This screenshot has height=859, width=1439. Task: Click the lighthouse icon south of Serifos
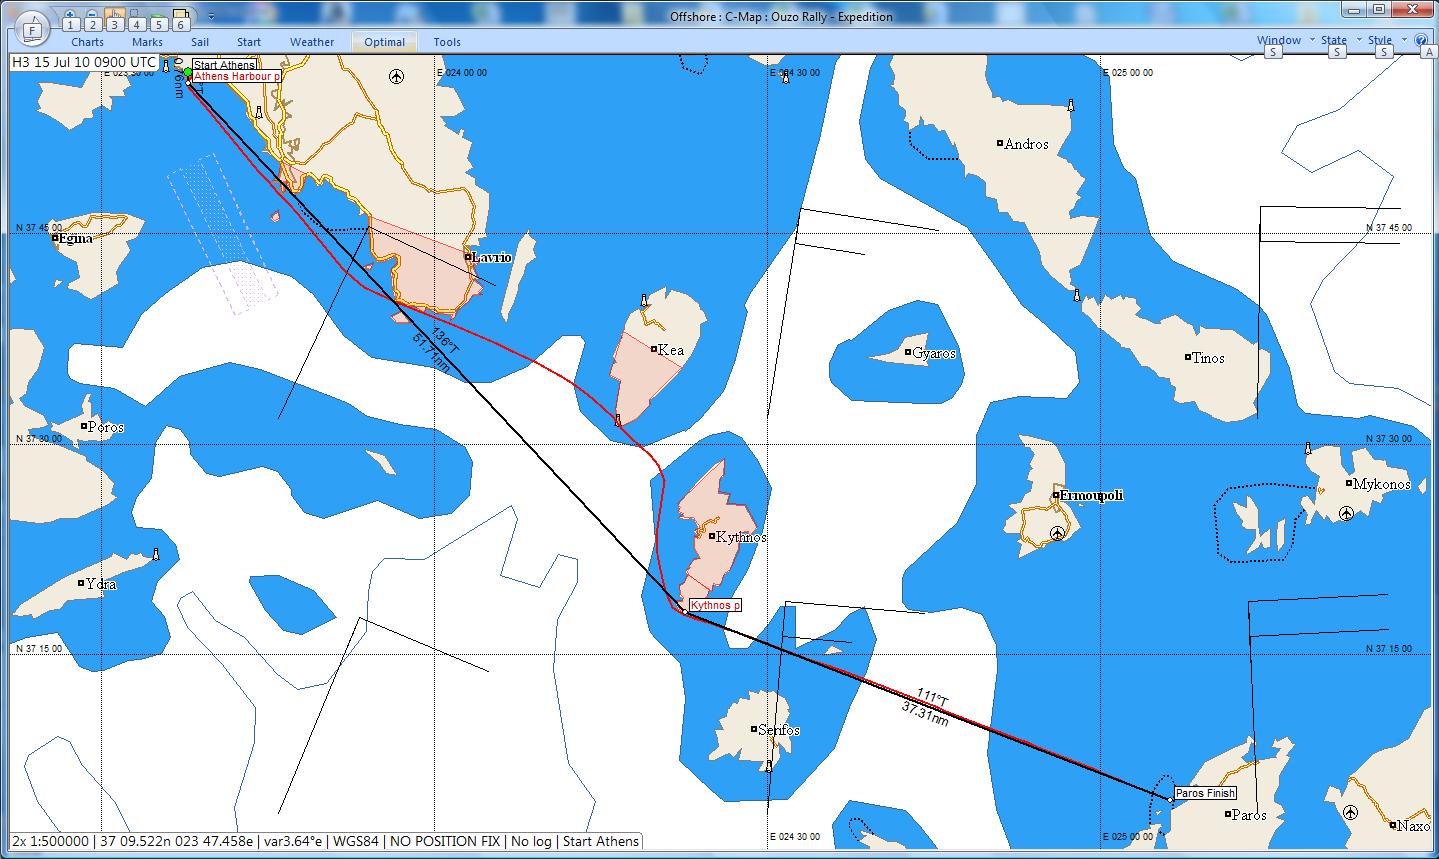pos(768,767)
